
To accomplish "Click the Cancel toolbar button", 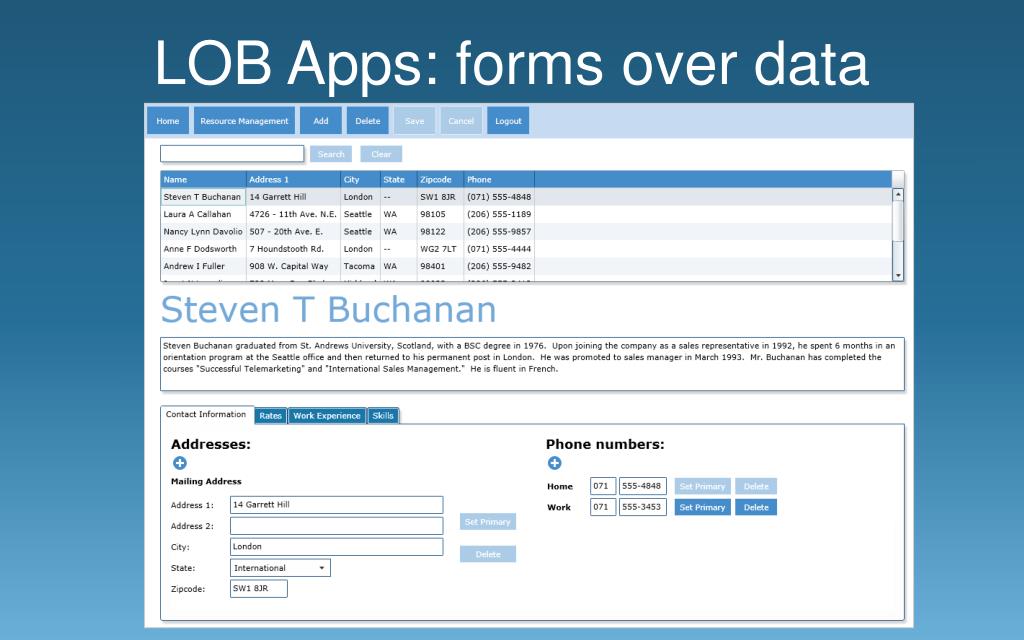I will pyautogui.click(x=461, y=121).
